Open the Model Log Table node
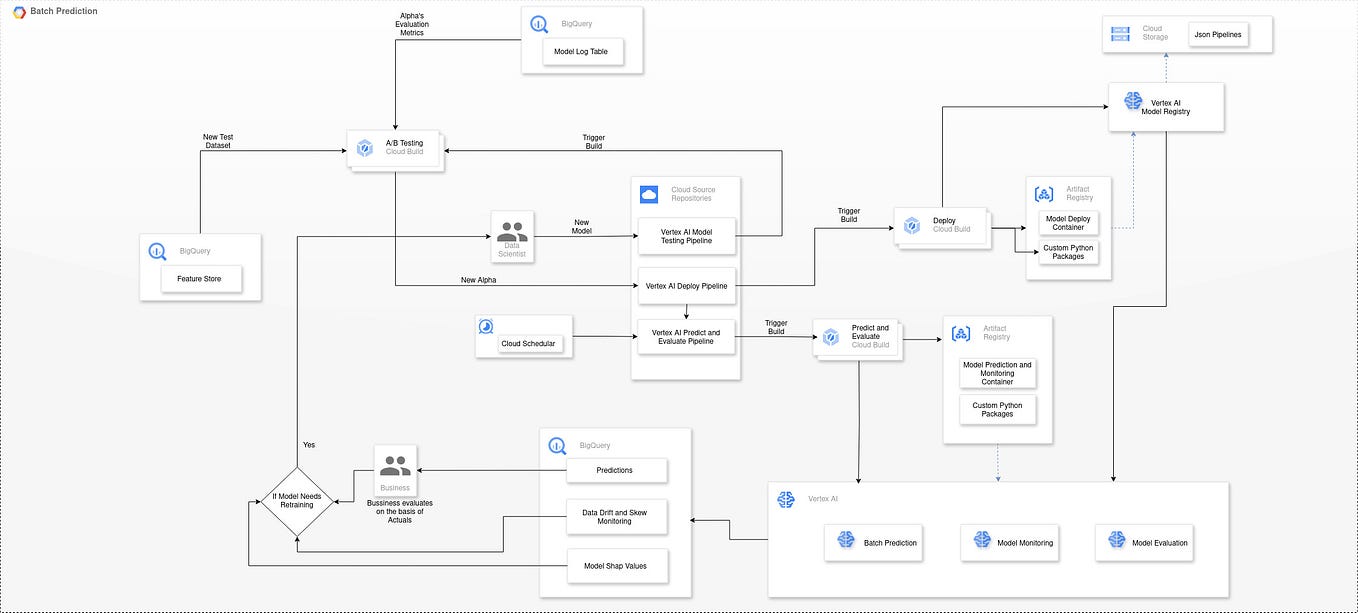The height and width of the screenshot is (613, 1358). [x=581, y=51]
